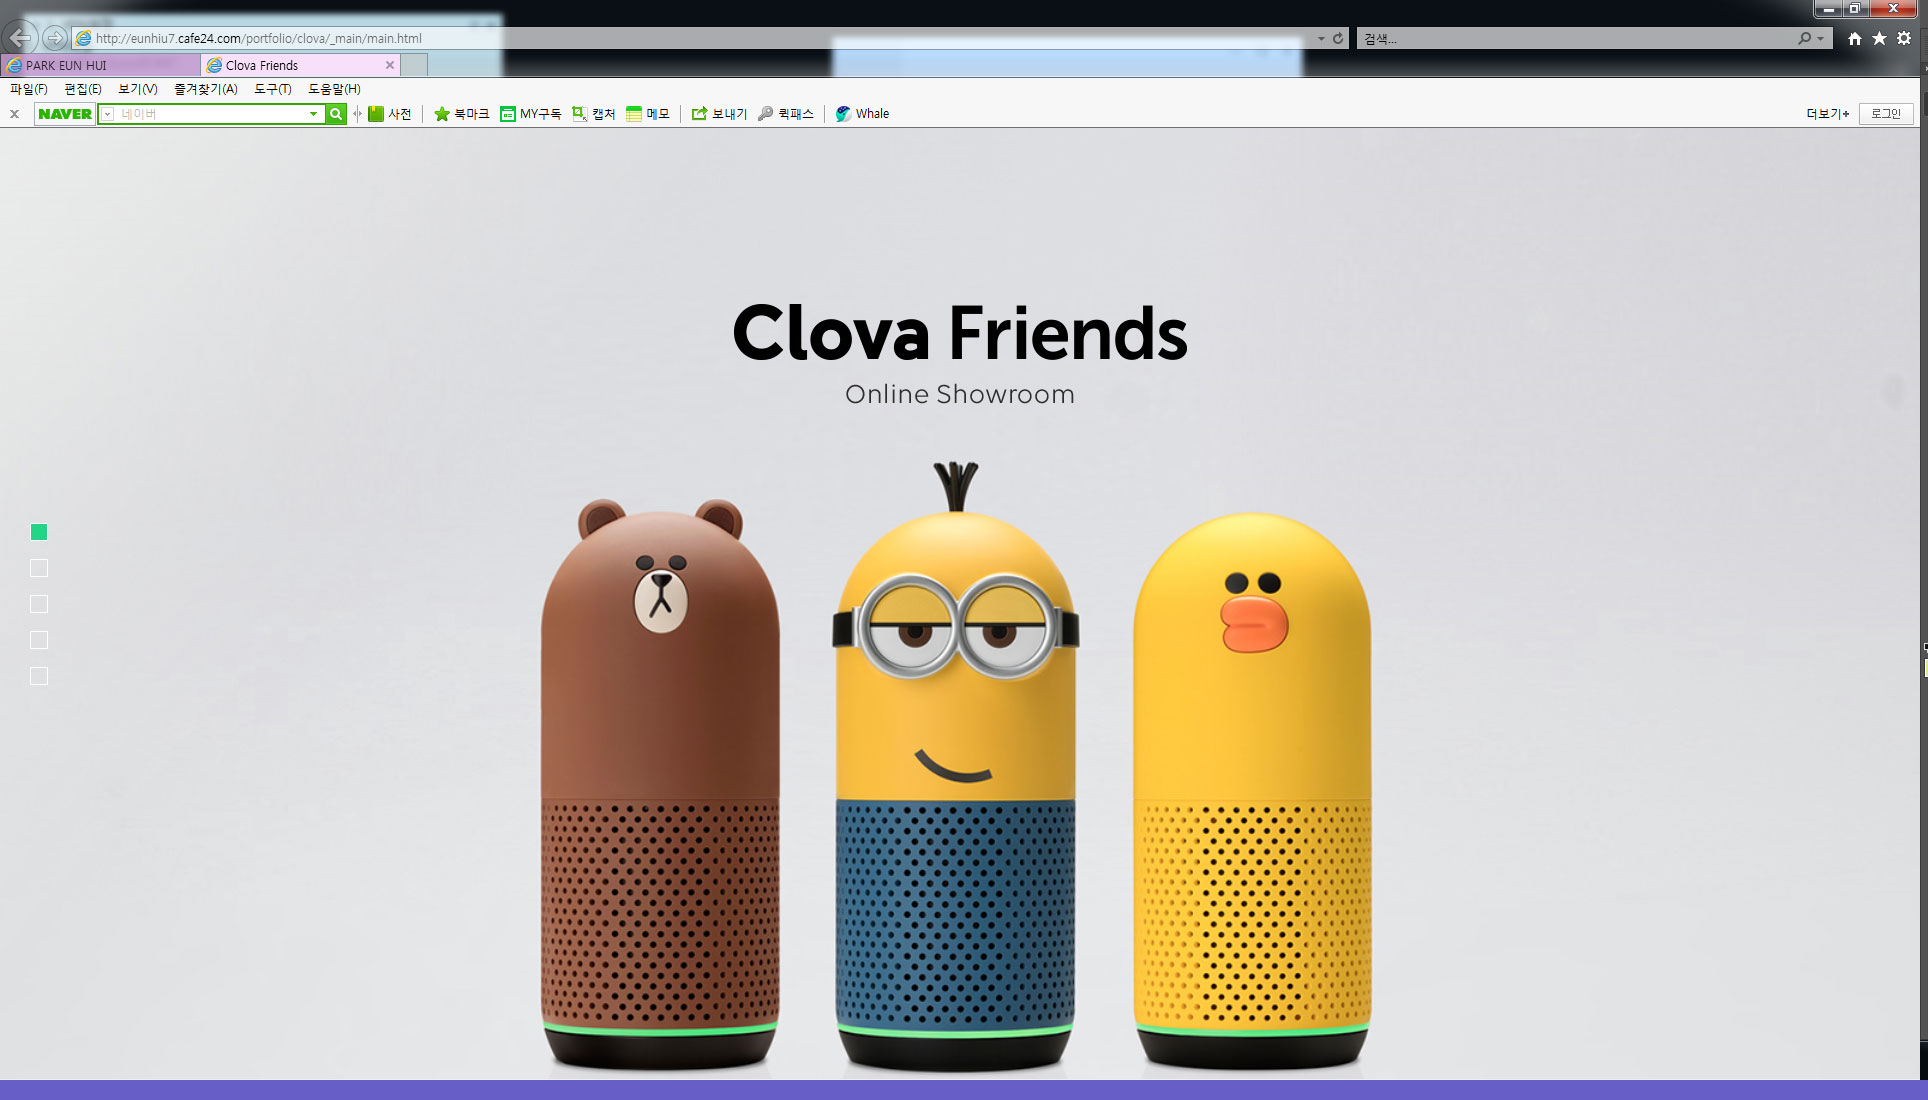Go forward with the browser Forward arrow

(x=54, y=38)
